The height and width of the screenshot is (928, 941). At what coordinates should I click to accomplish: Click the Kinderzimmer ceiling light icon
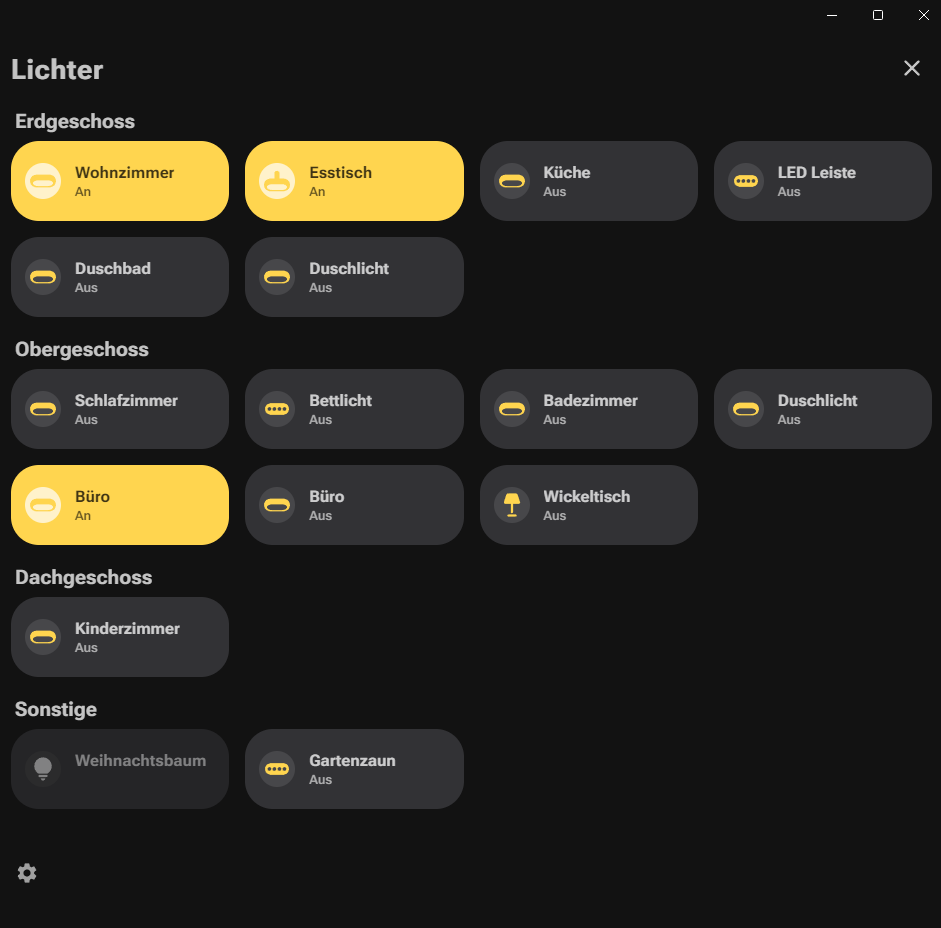[43, 637]
